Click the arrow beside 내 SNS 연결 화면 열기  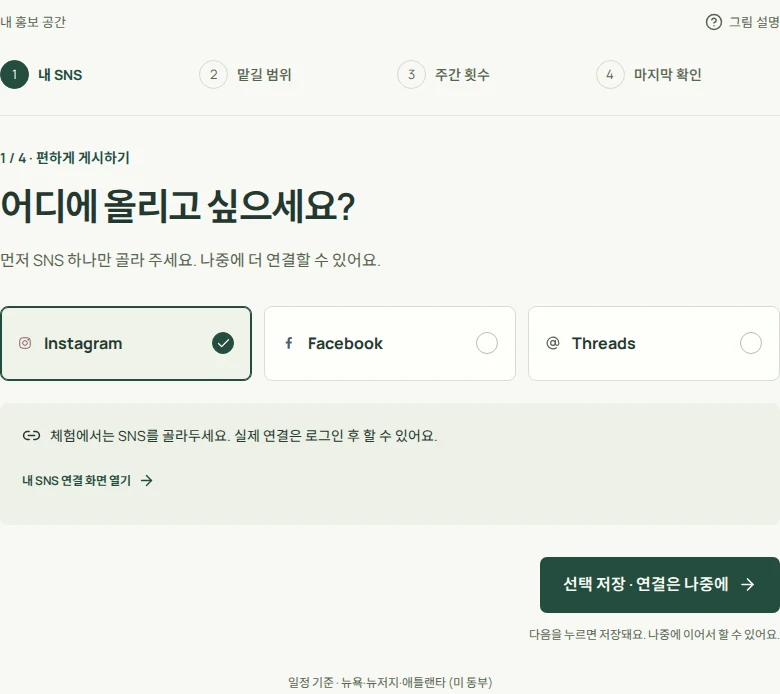click(x=146, y=481)
